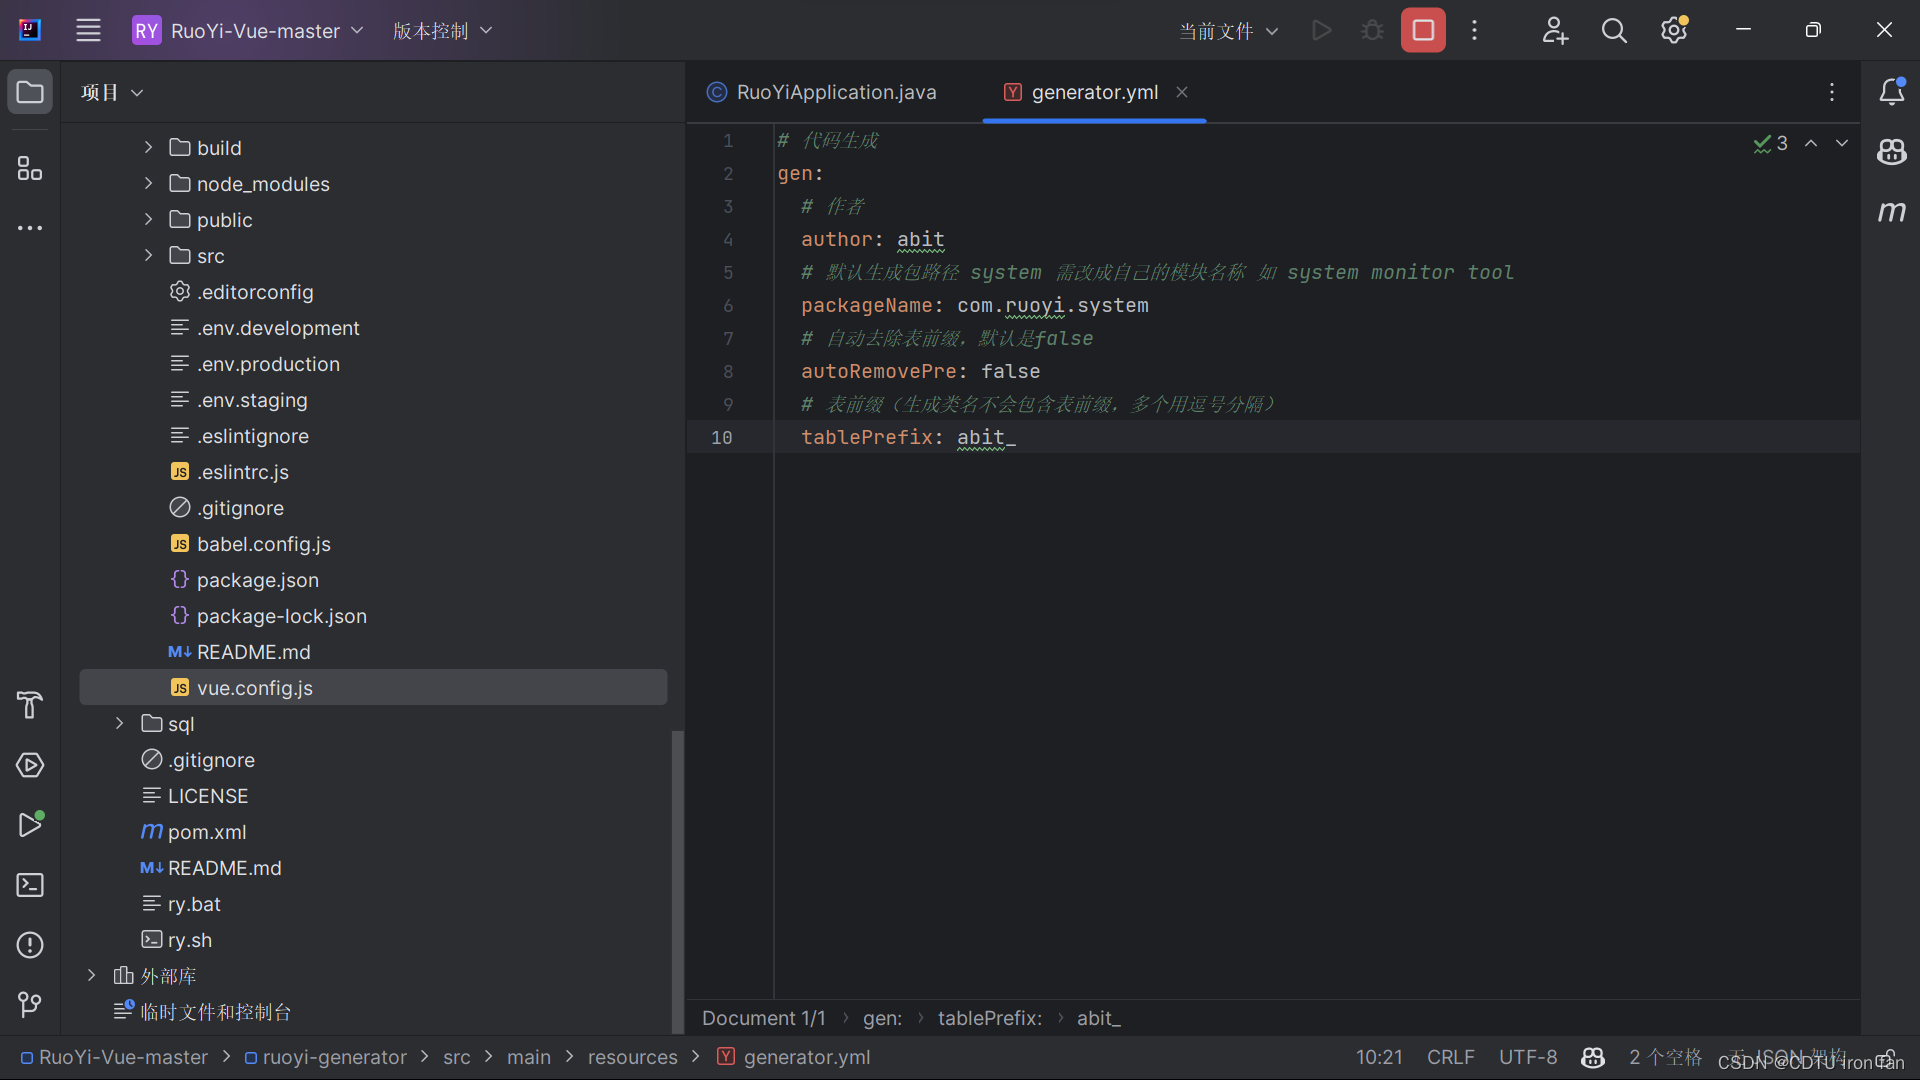Switch to the RuoYiApplication.java tab
This screenshot has height=1080, width=1920.
(822, 92)
